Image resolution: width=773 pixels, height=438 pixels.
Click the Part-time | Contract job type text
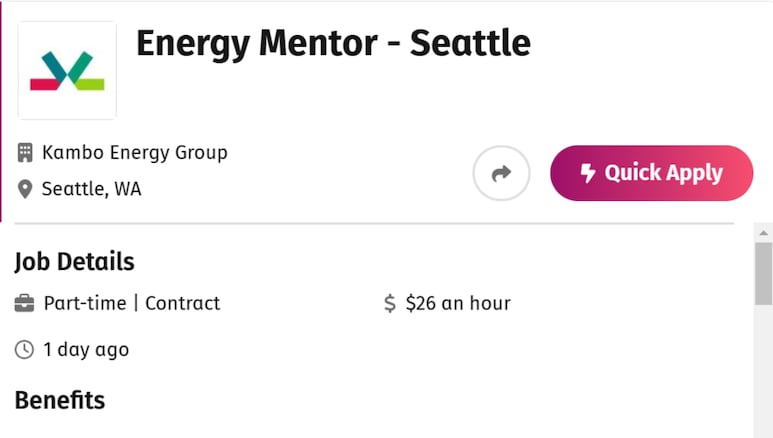[132, 303]
